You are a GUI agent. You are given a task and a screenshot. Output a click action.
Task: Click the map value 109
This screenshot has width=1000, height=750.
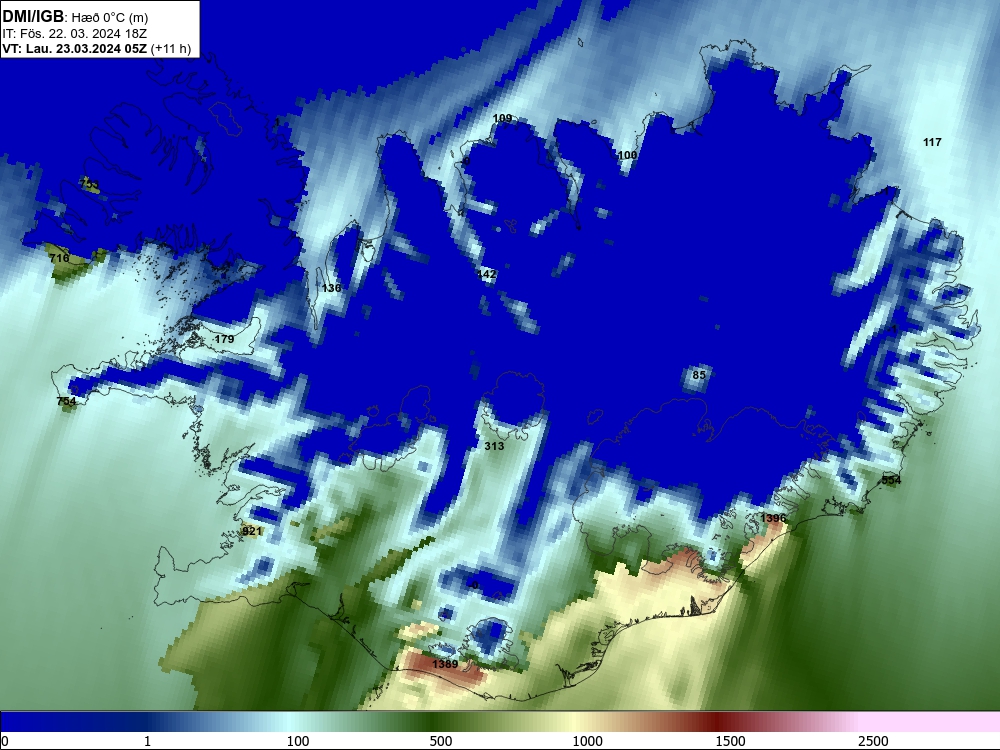503,118
